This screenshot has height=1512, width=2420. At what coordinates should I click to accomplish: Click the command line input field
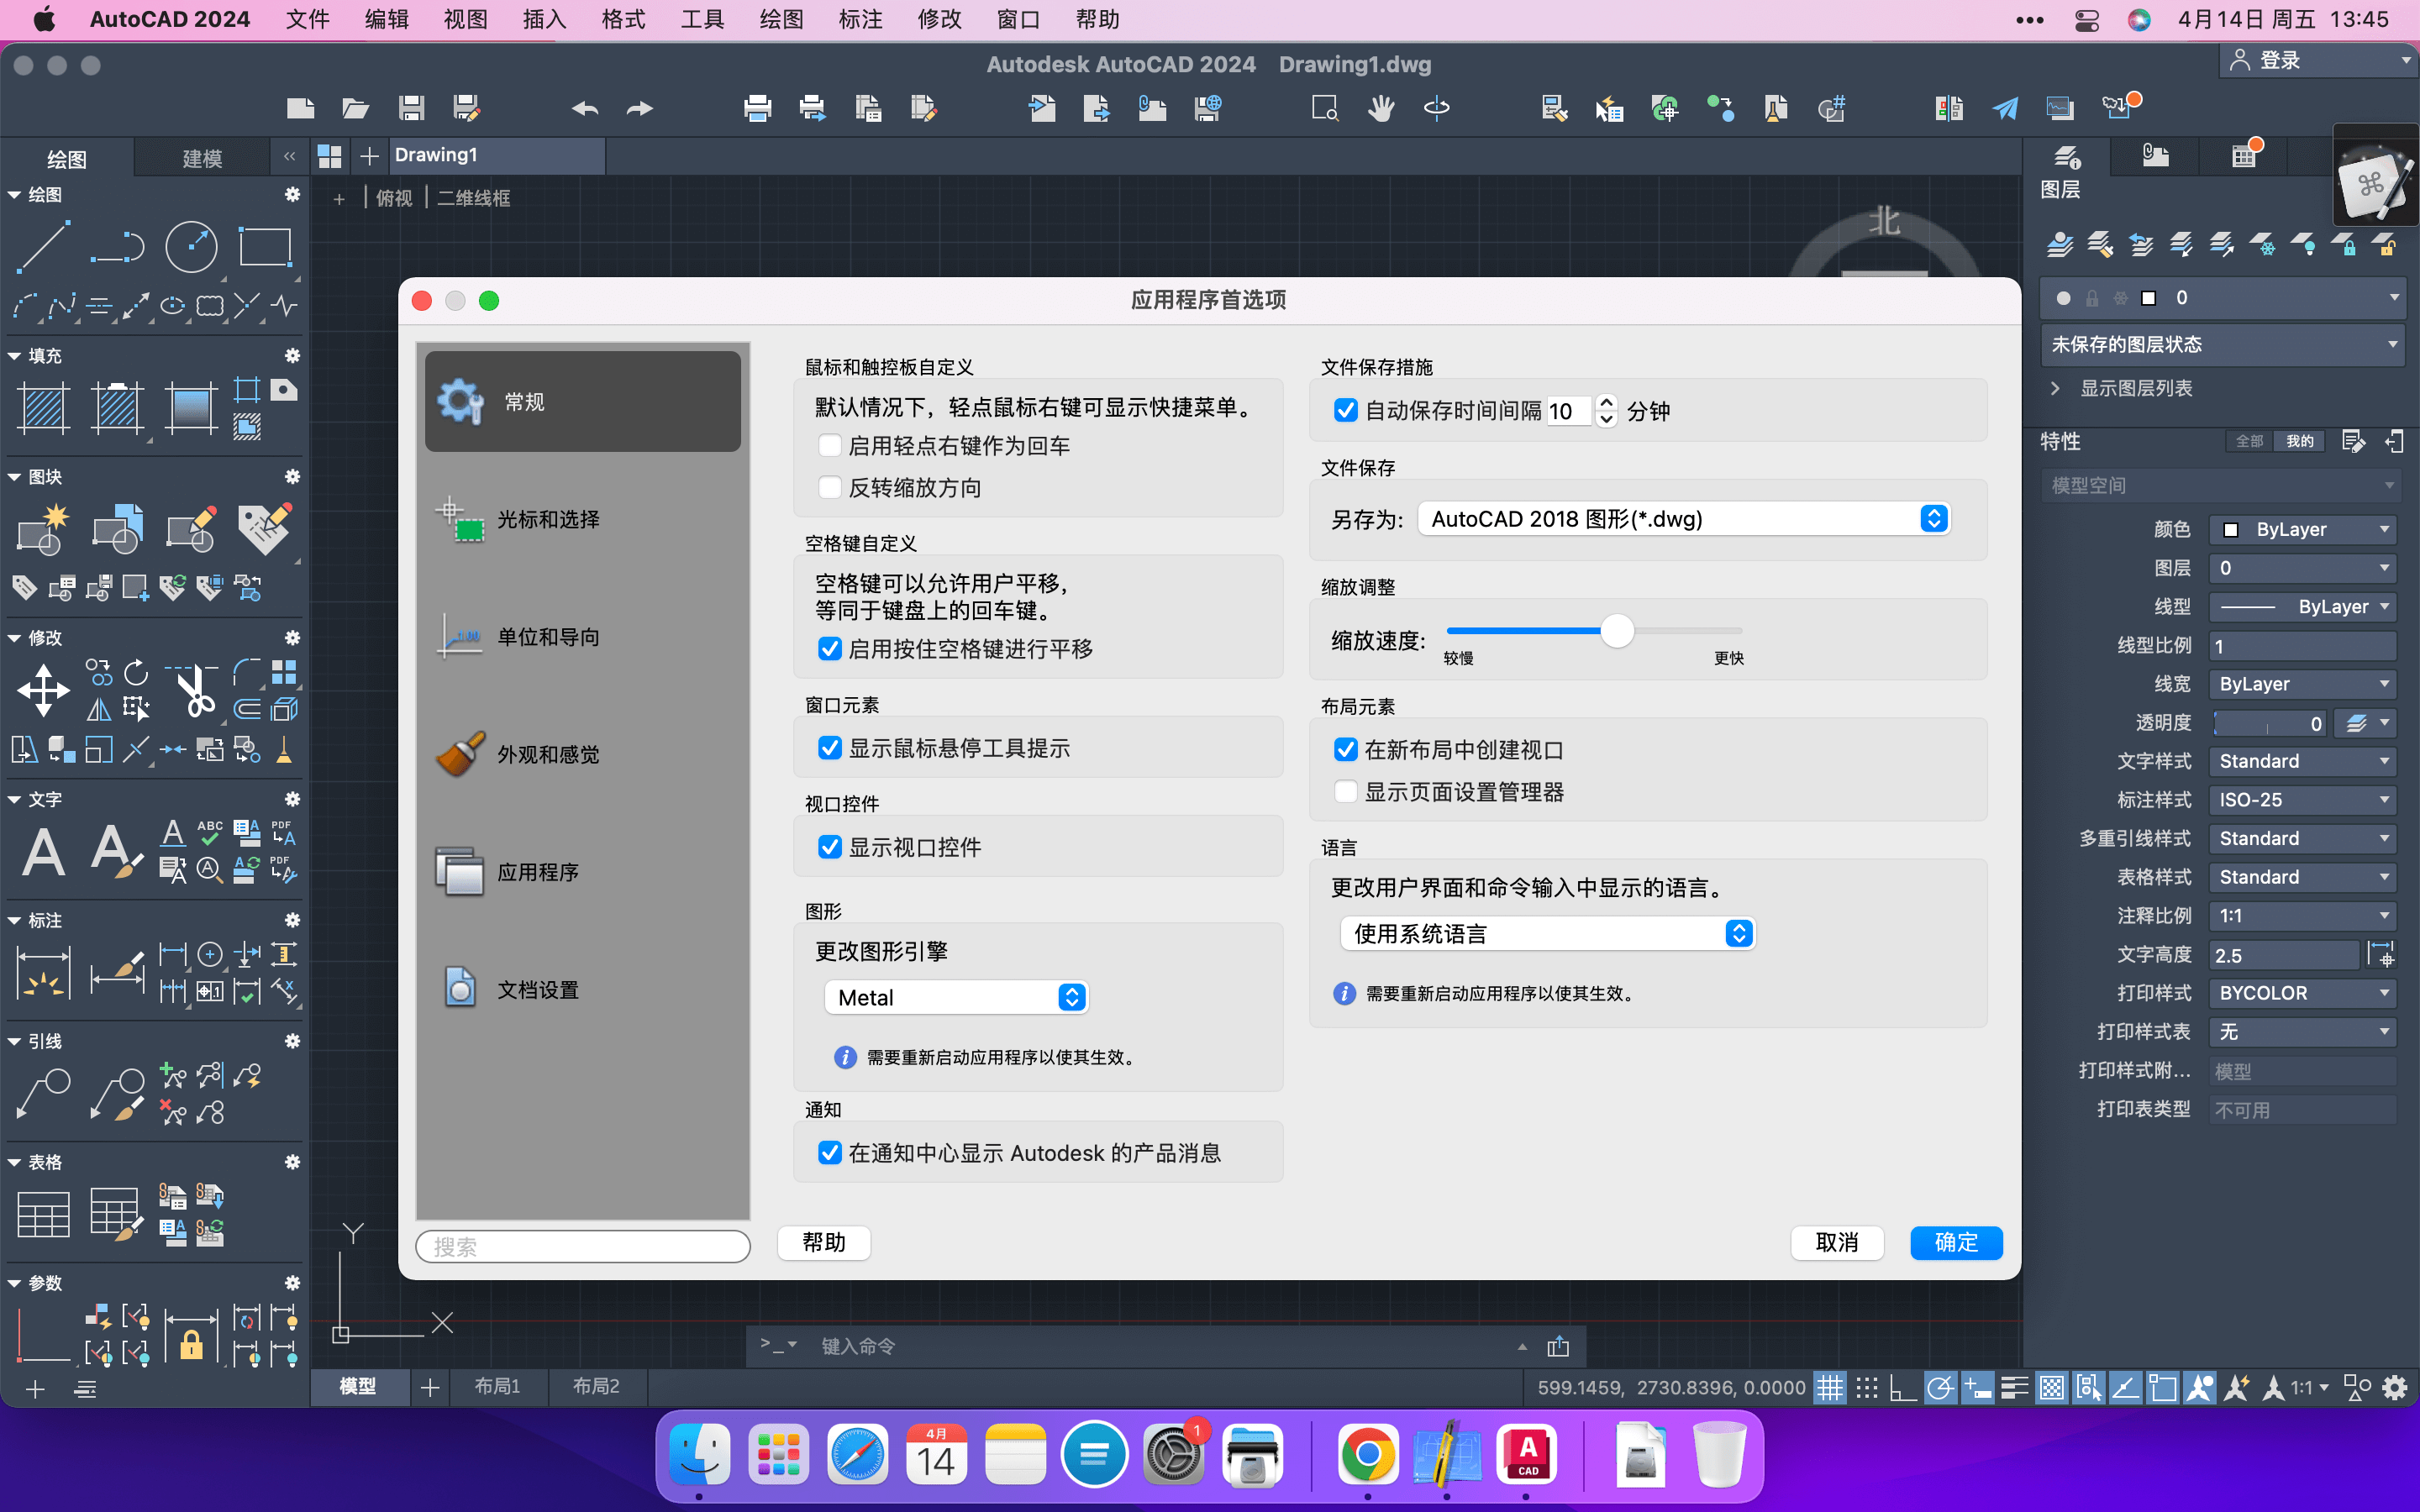click(1160, 1346)
